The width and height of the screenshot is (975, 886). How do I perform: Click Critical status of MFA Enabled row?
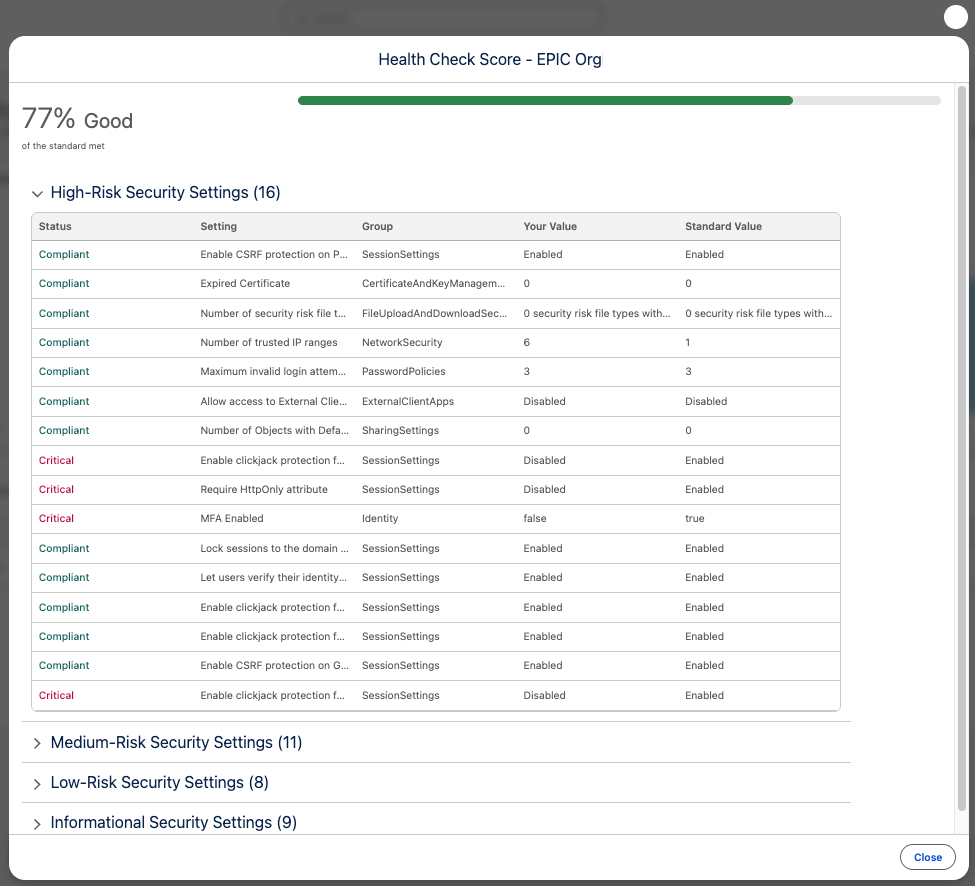[x=56, y=518]
